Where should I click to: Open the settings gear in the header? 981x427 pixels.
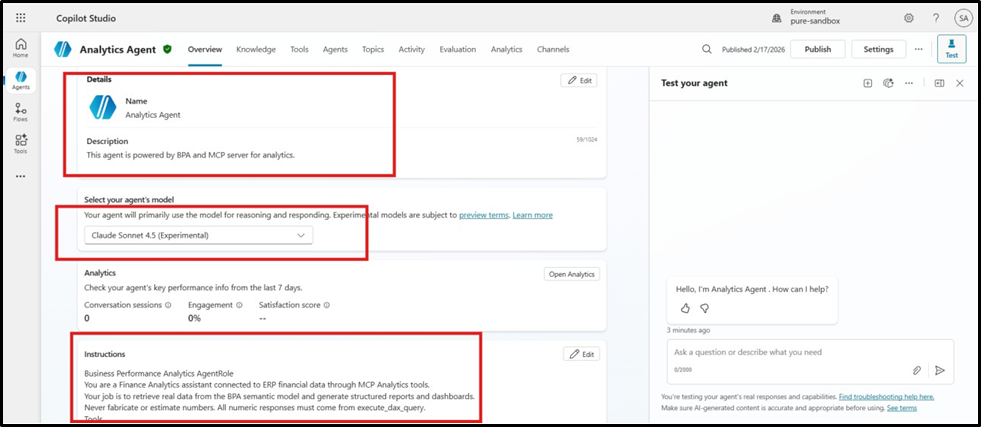(x=908, y=18)
